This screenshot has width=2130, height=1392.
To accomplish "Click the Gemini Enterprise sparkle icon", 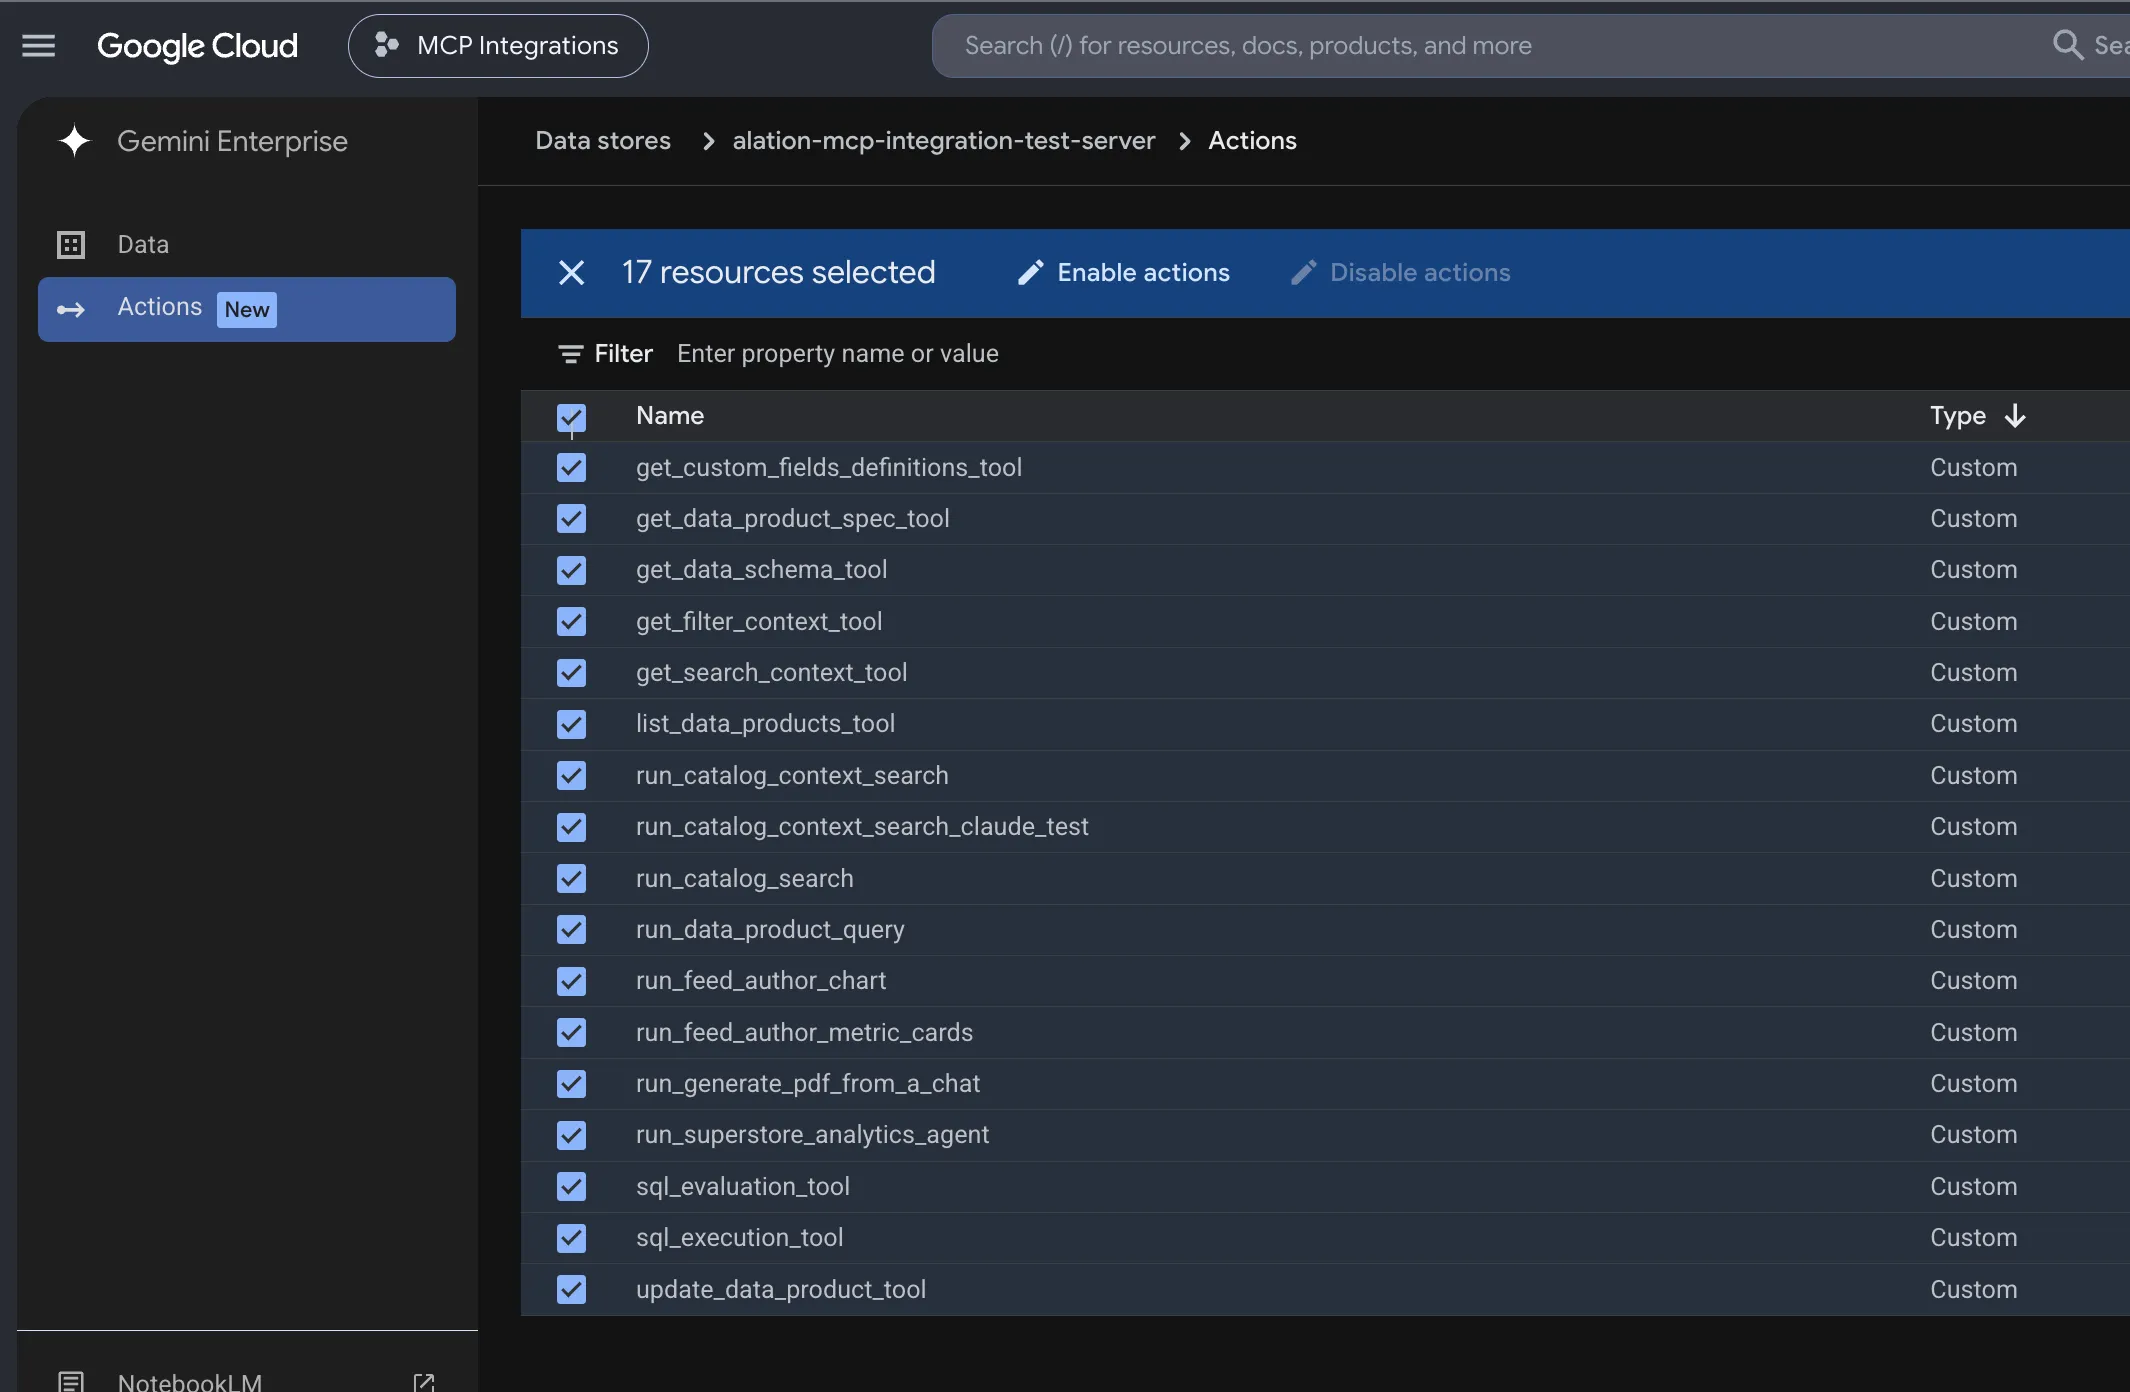I will point(75,141).
